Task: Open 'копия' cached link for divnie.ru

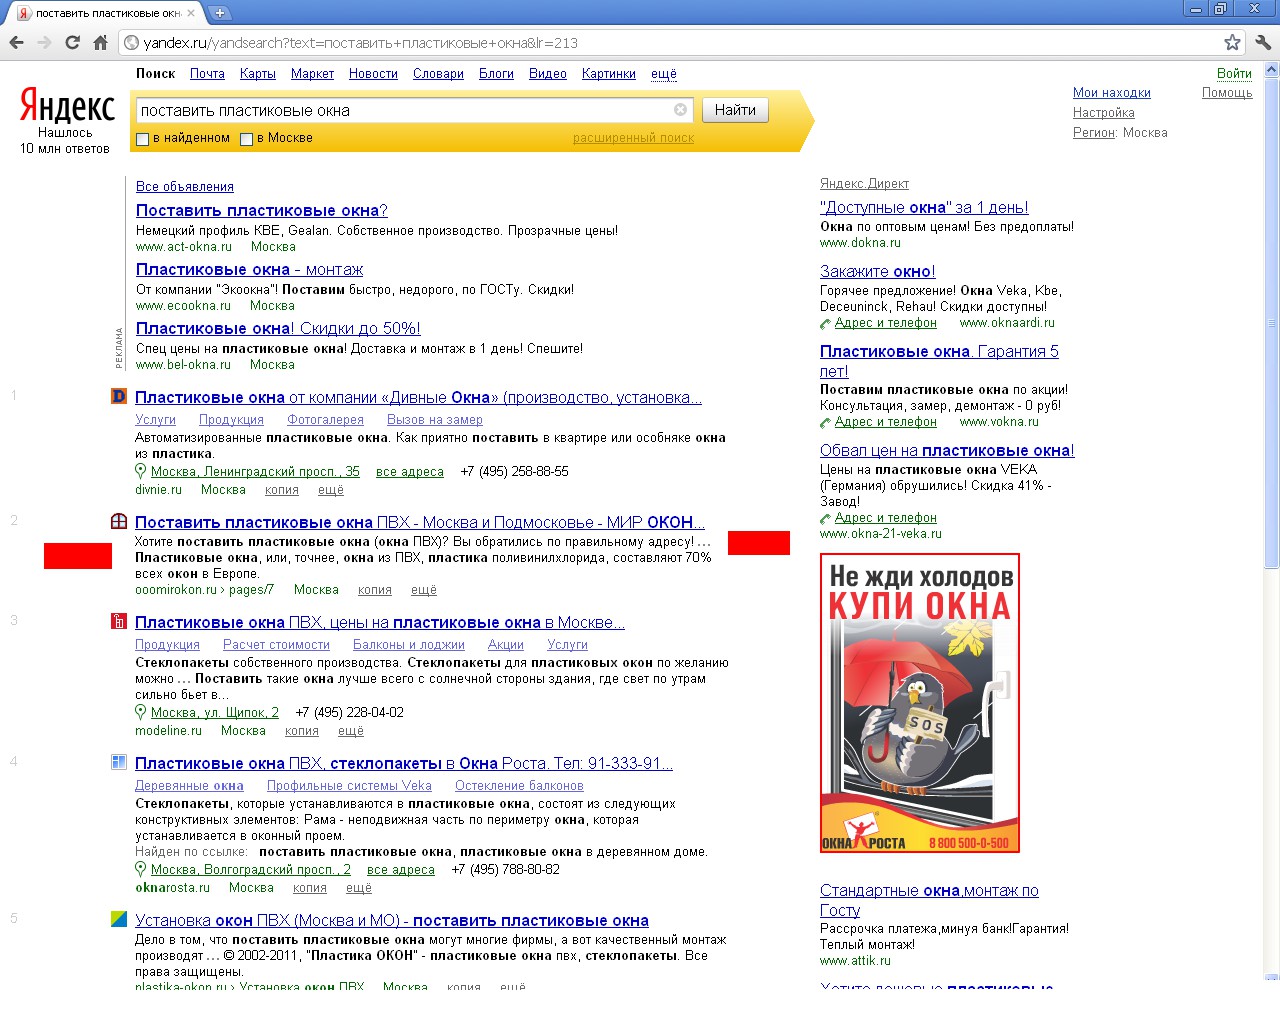Action: [282, 490]
